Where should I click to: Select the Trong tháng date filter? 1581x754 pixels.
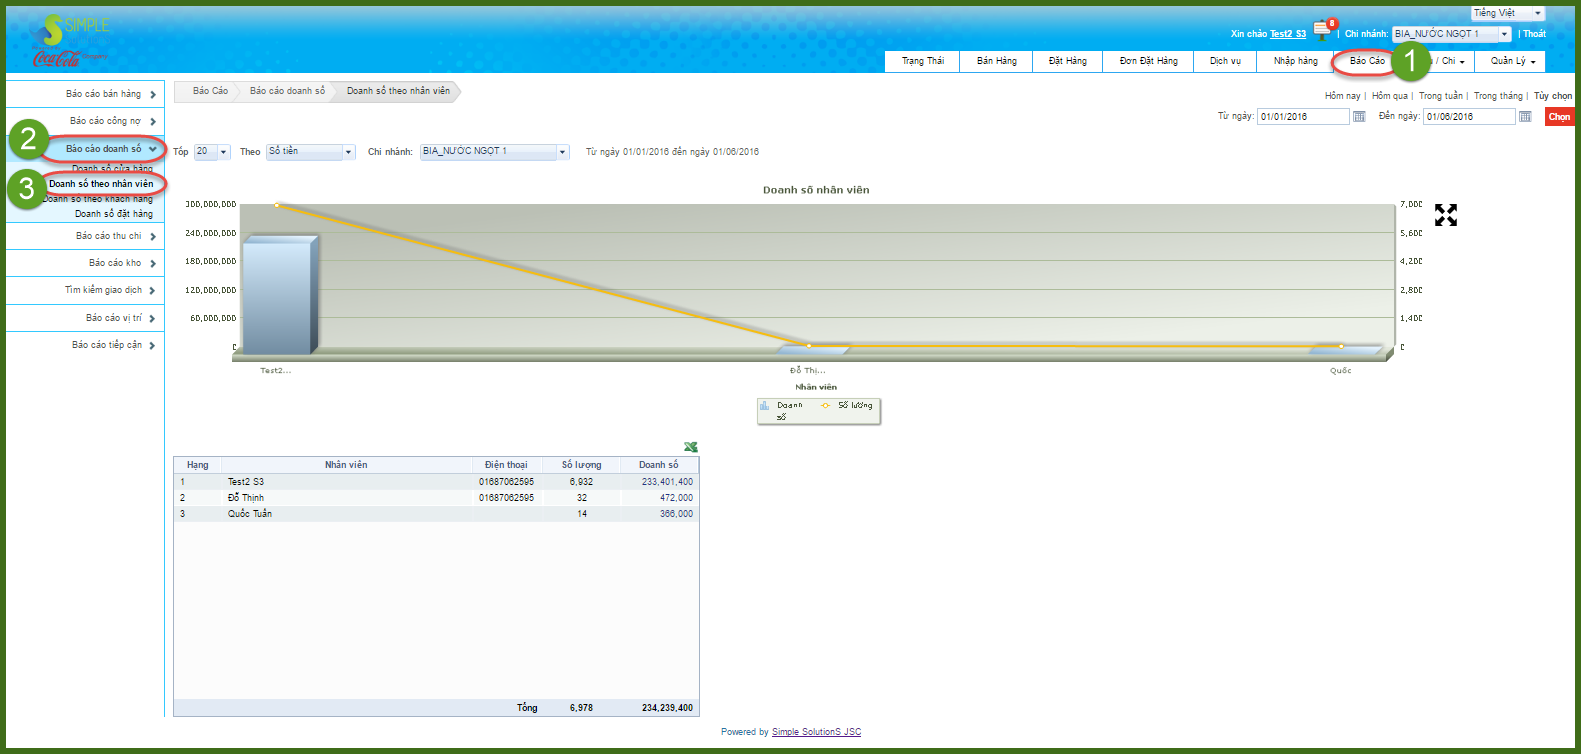pos(1497,96)
